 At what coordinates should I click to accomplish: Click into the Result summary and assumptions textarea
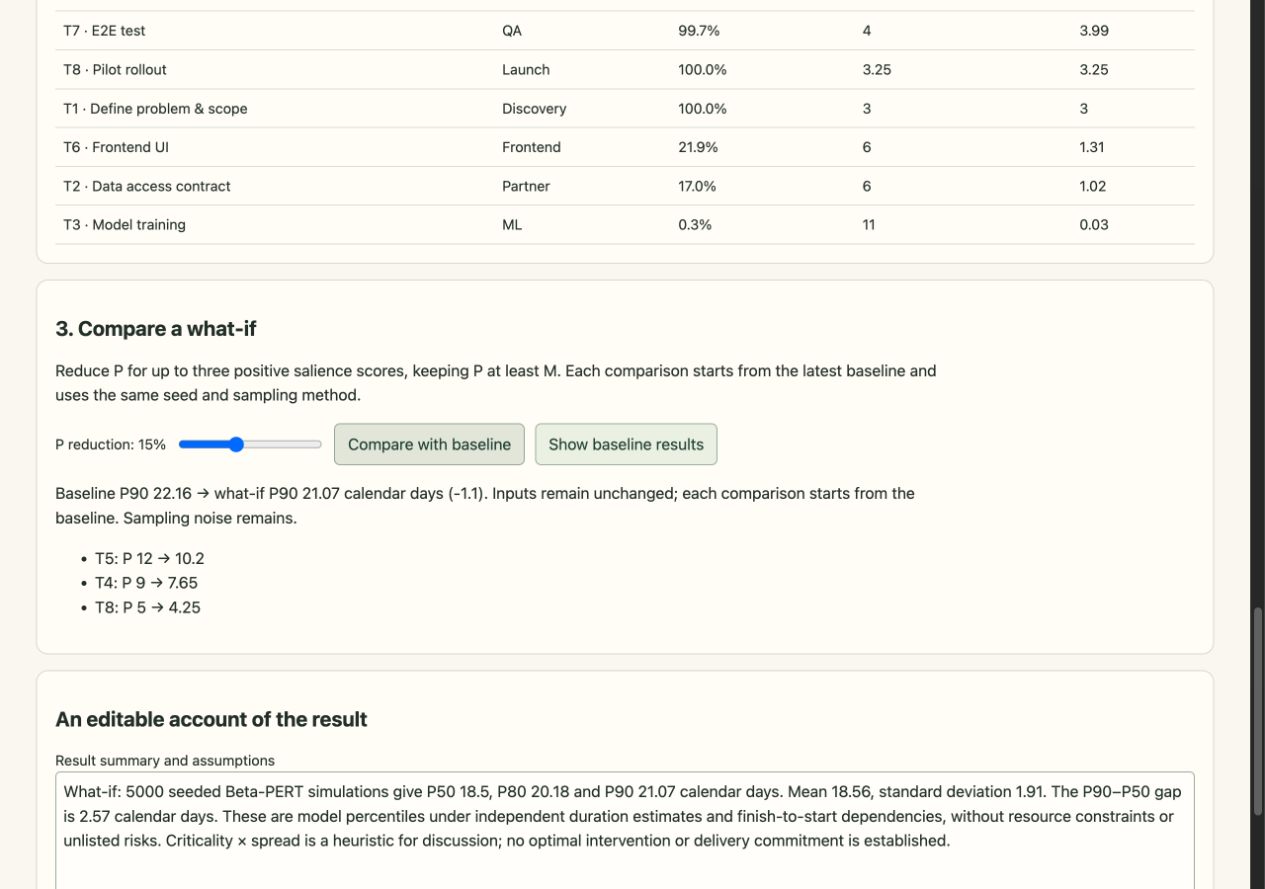coord(625,830)
